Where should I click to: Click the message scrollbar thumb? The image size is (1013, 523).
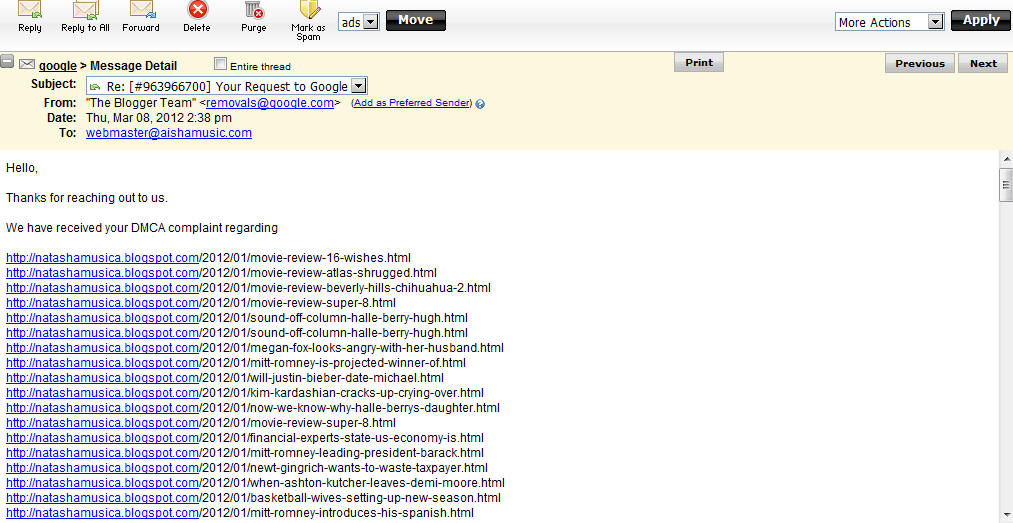[1006, 185]
